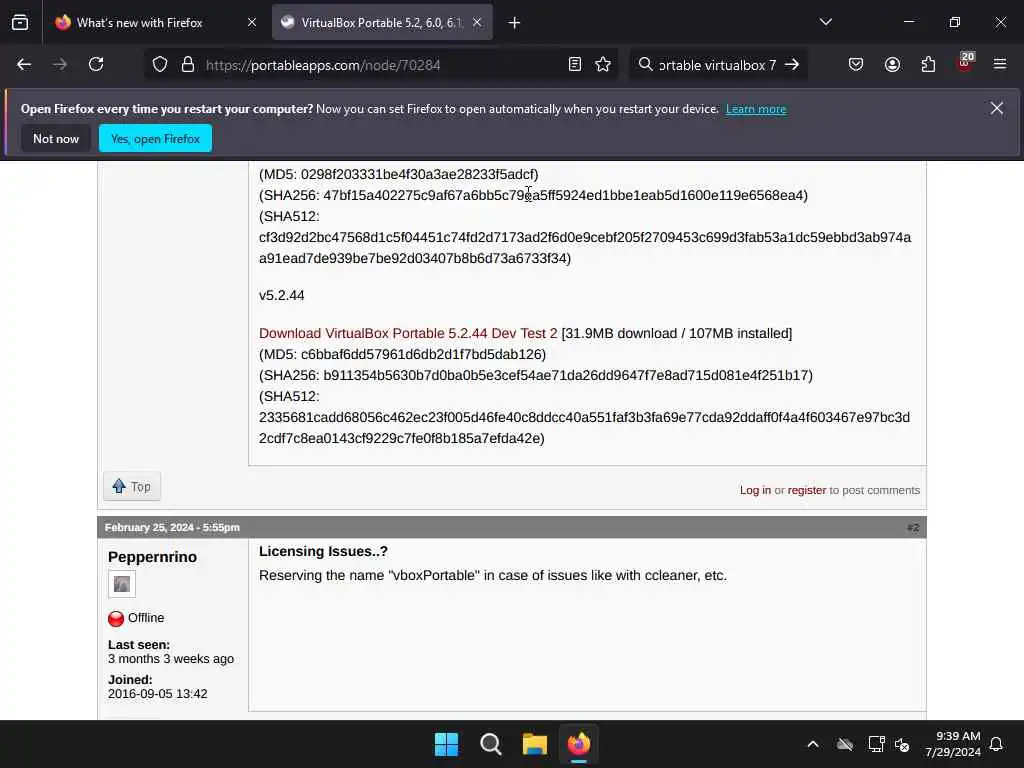Show hidden tray icons chevron
Screen dimensions: 1024x768
coord(813,744)
